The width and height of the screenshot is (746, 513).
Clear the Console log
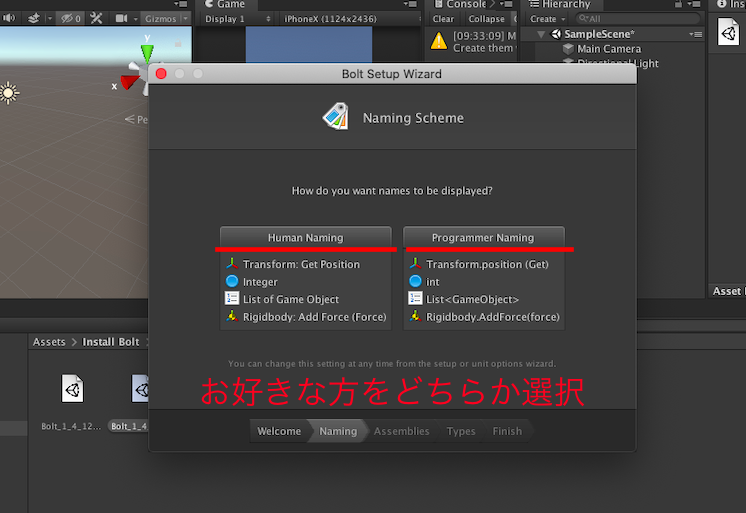coord(443,19)
